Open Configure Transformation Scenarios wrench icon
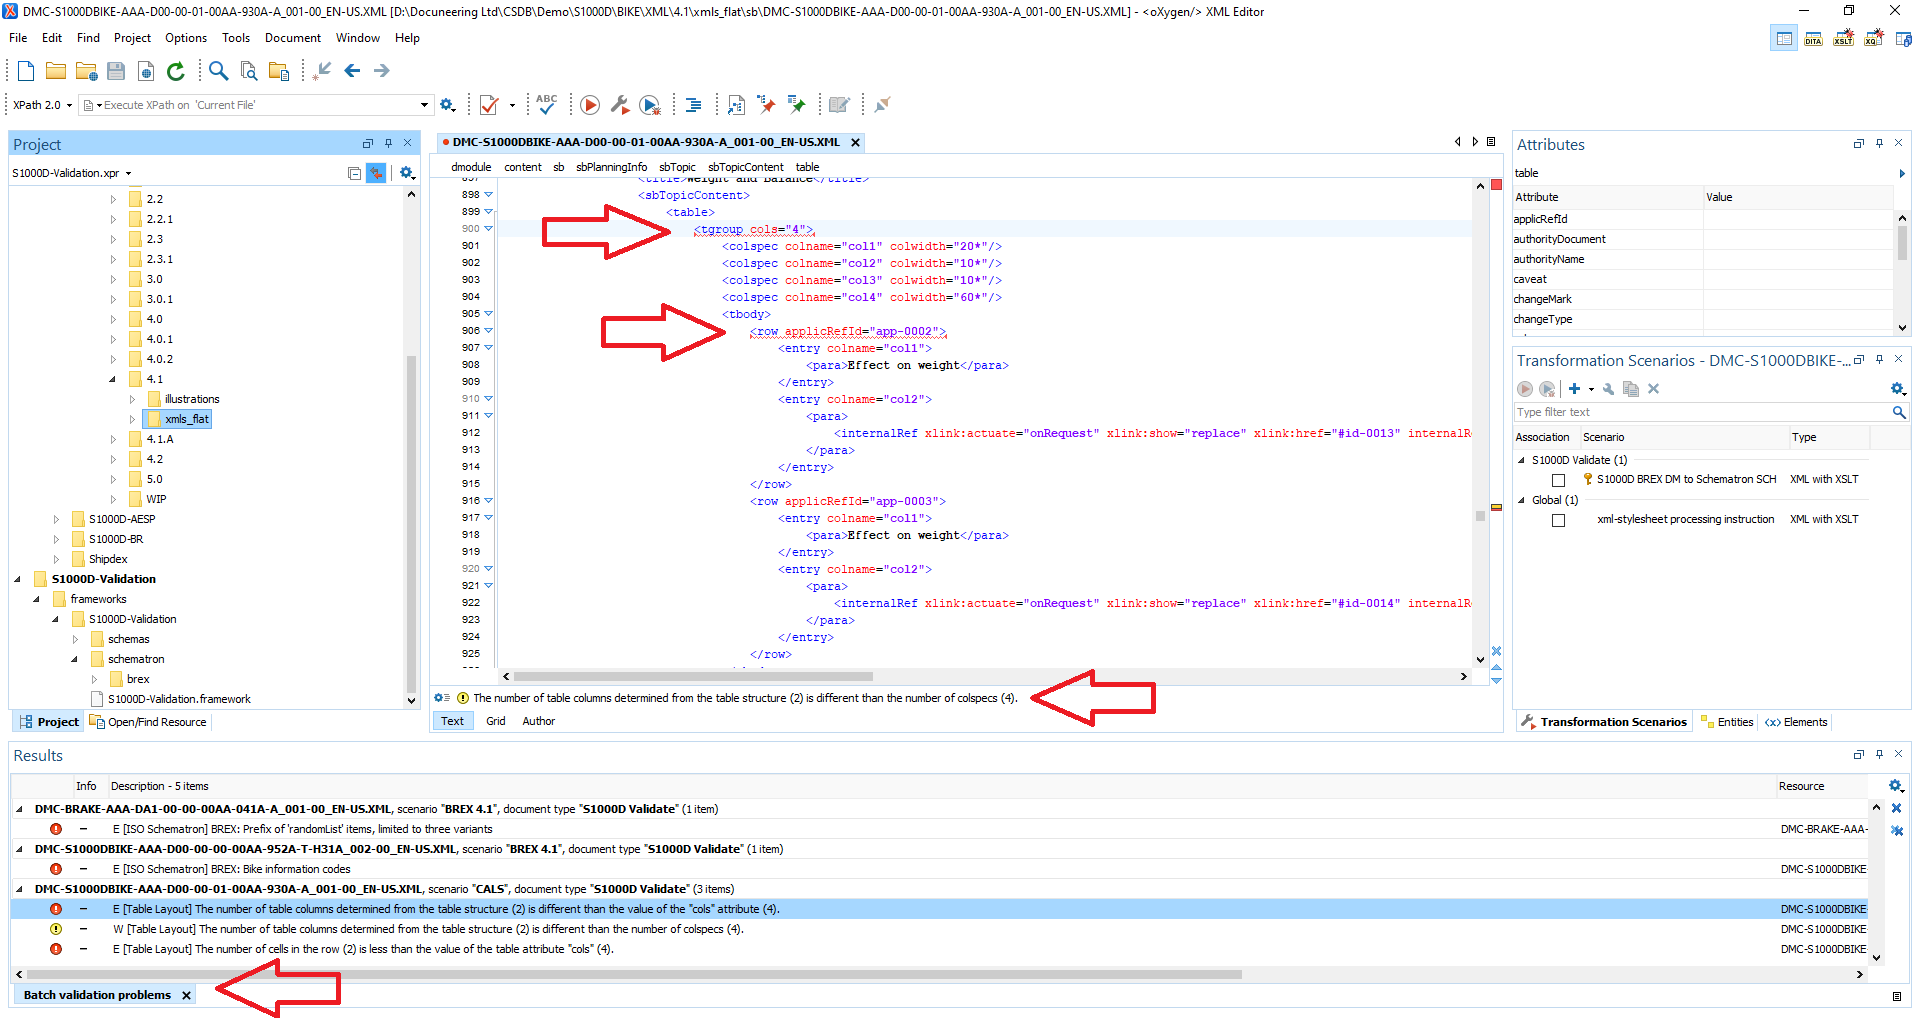This screenshot has width=1920, height=1018. pos(620,105)
